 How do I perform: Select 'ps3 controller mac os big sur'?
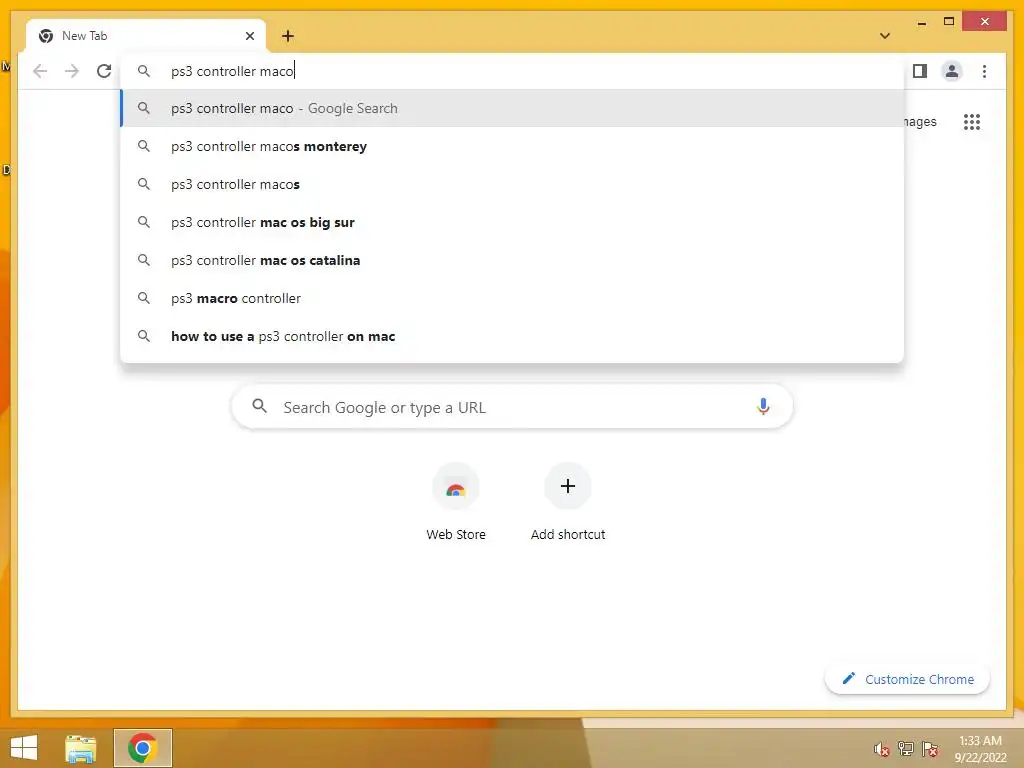513,222
